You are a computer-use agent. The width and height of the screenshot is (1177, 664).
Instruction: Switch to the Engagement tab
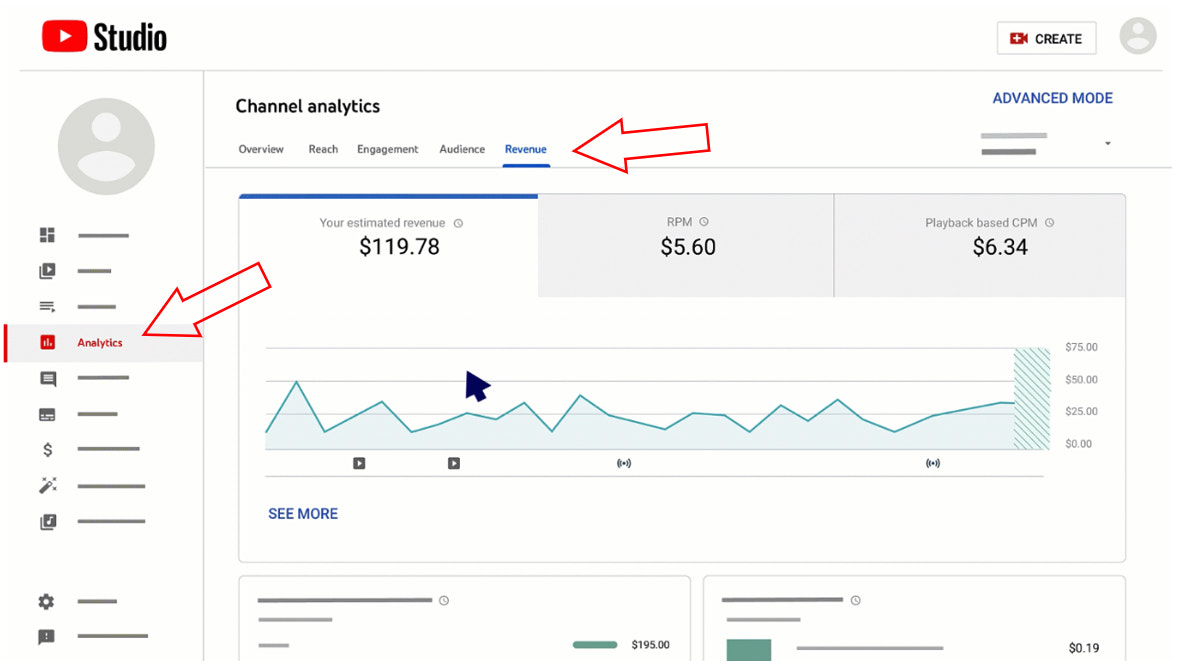point(387,150)
